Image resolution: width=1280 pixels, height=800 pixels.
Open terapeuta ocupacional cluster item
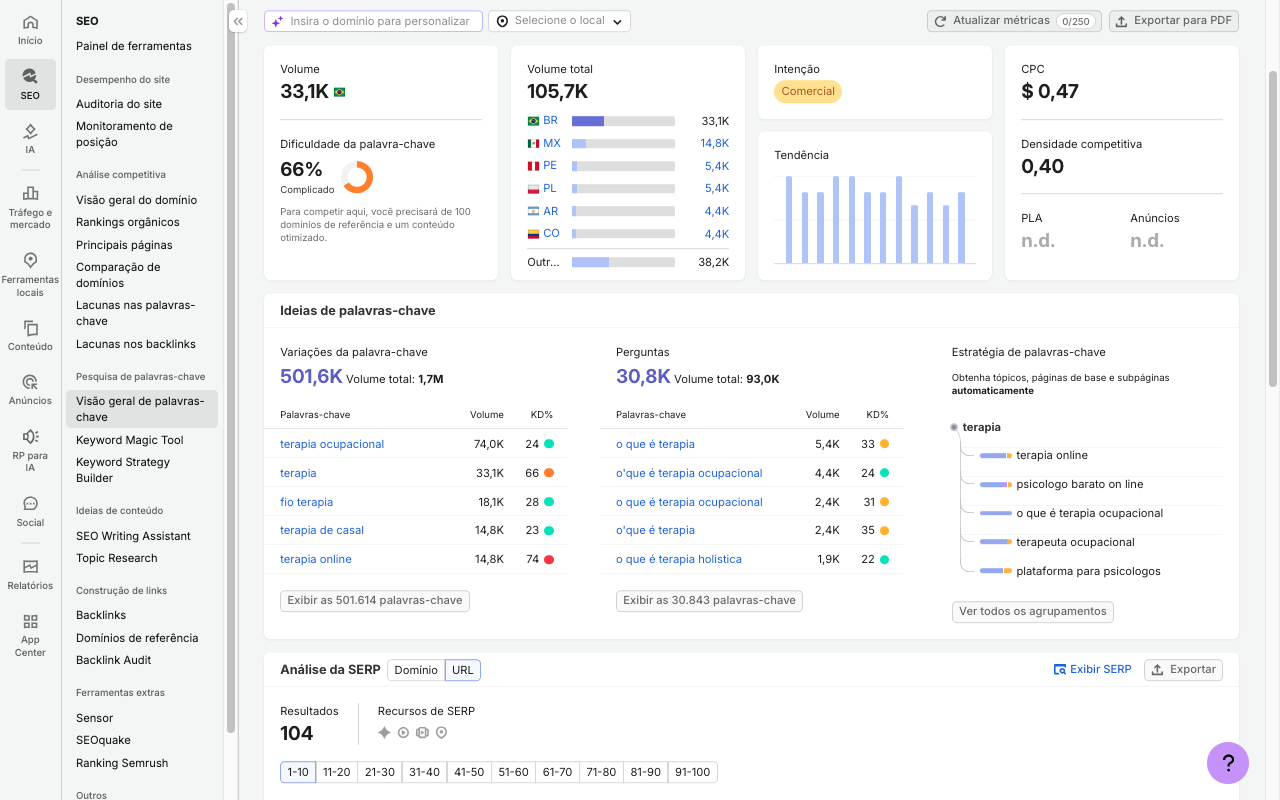pyautogui.click(x=1075, y=542)
